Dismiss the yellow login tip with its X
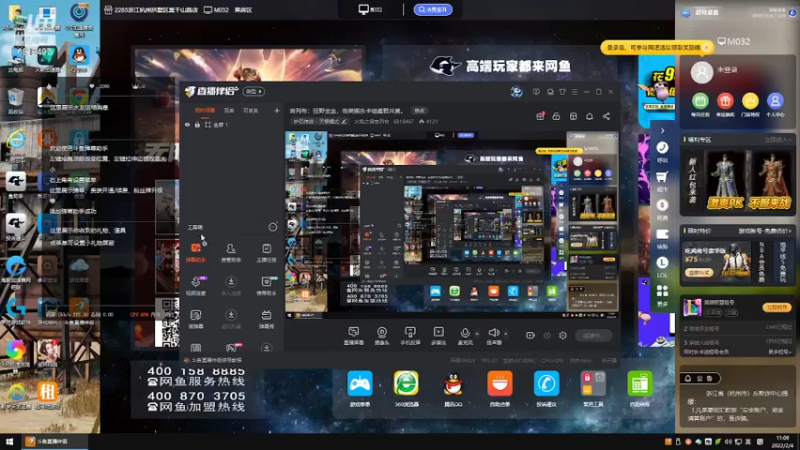Image resolution: width=800 pixels, height=450 pixels. 707,47
